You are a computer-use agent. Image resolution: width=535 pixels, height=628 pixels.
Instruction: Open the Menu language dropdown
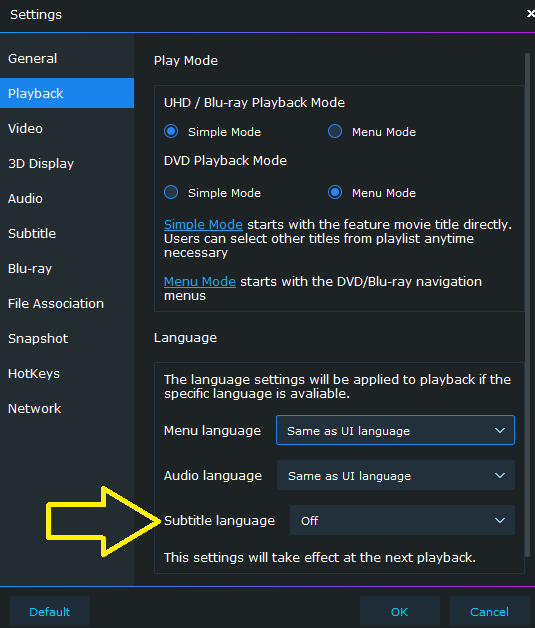pos(395,430)
